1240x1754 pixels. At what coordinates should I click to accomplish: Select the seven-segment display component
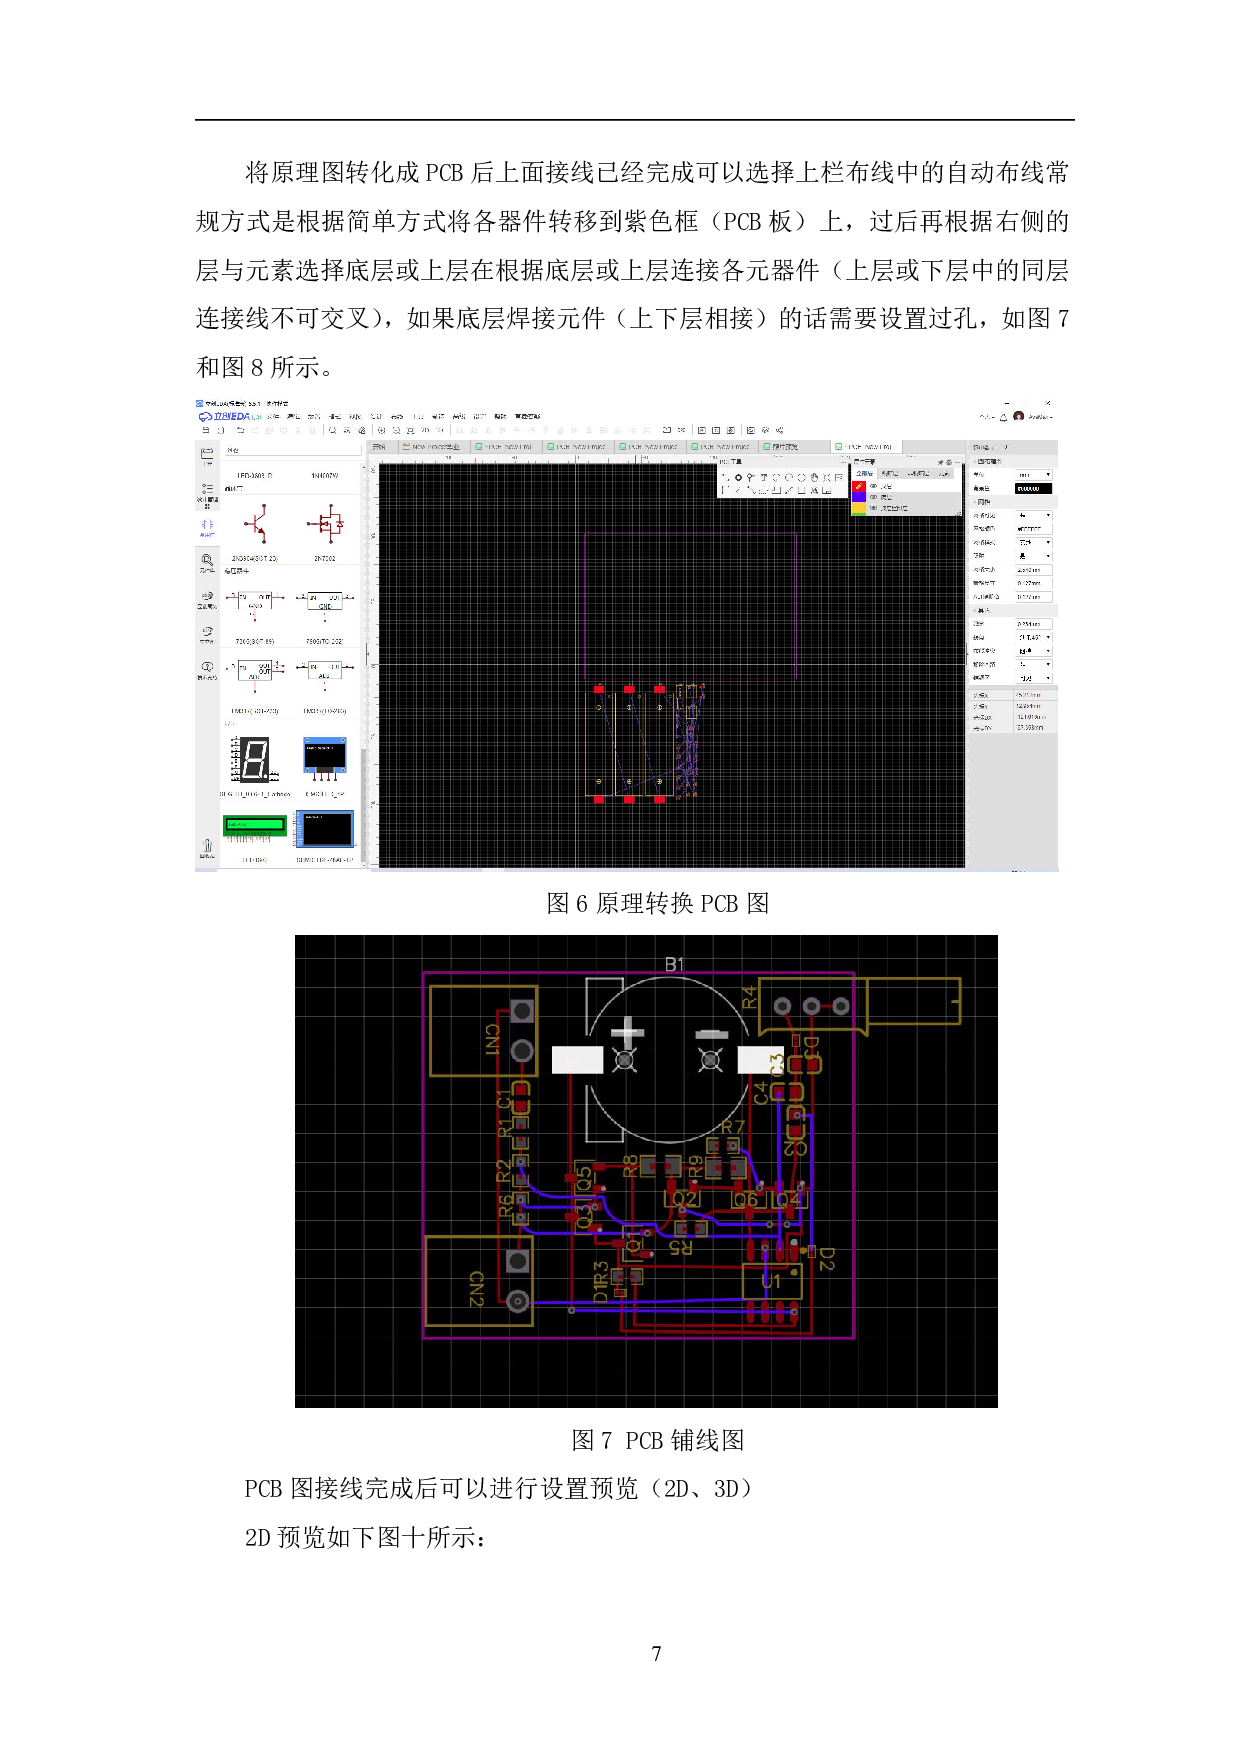pyautogui.click(x=255, y=760)
